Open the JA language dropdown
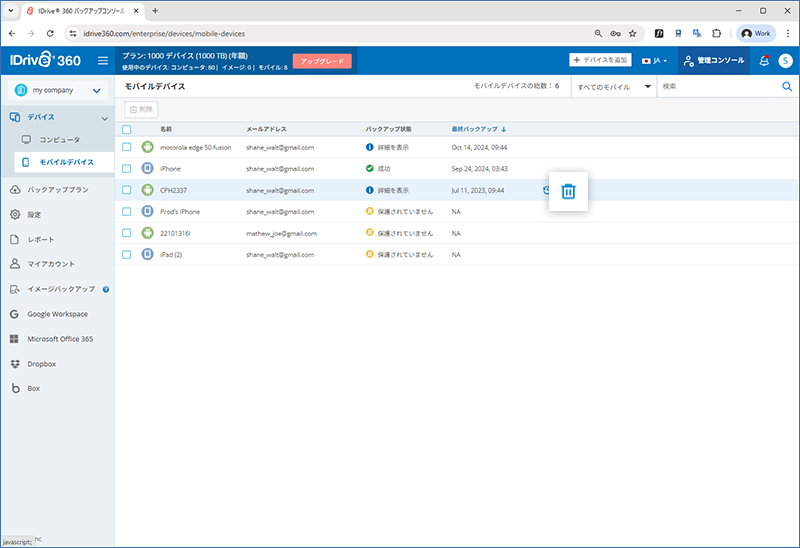Screen dimensions: 800x548 pos(655,61)
